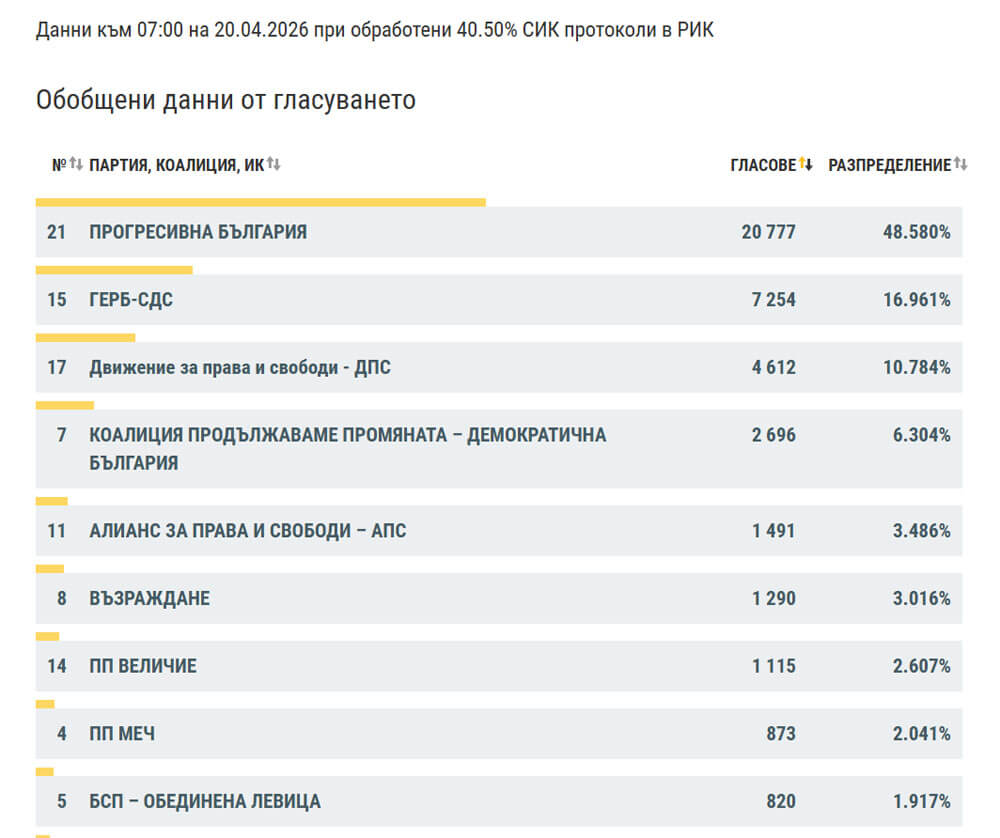Click ПРОГРЕСИВНА БЪЛГАРИЯ yellow progress bar
This screenshot has height=838, width=1000.
[x=260, y=202]
